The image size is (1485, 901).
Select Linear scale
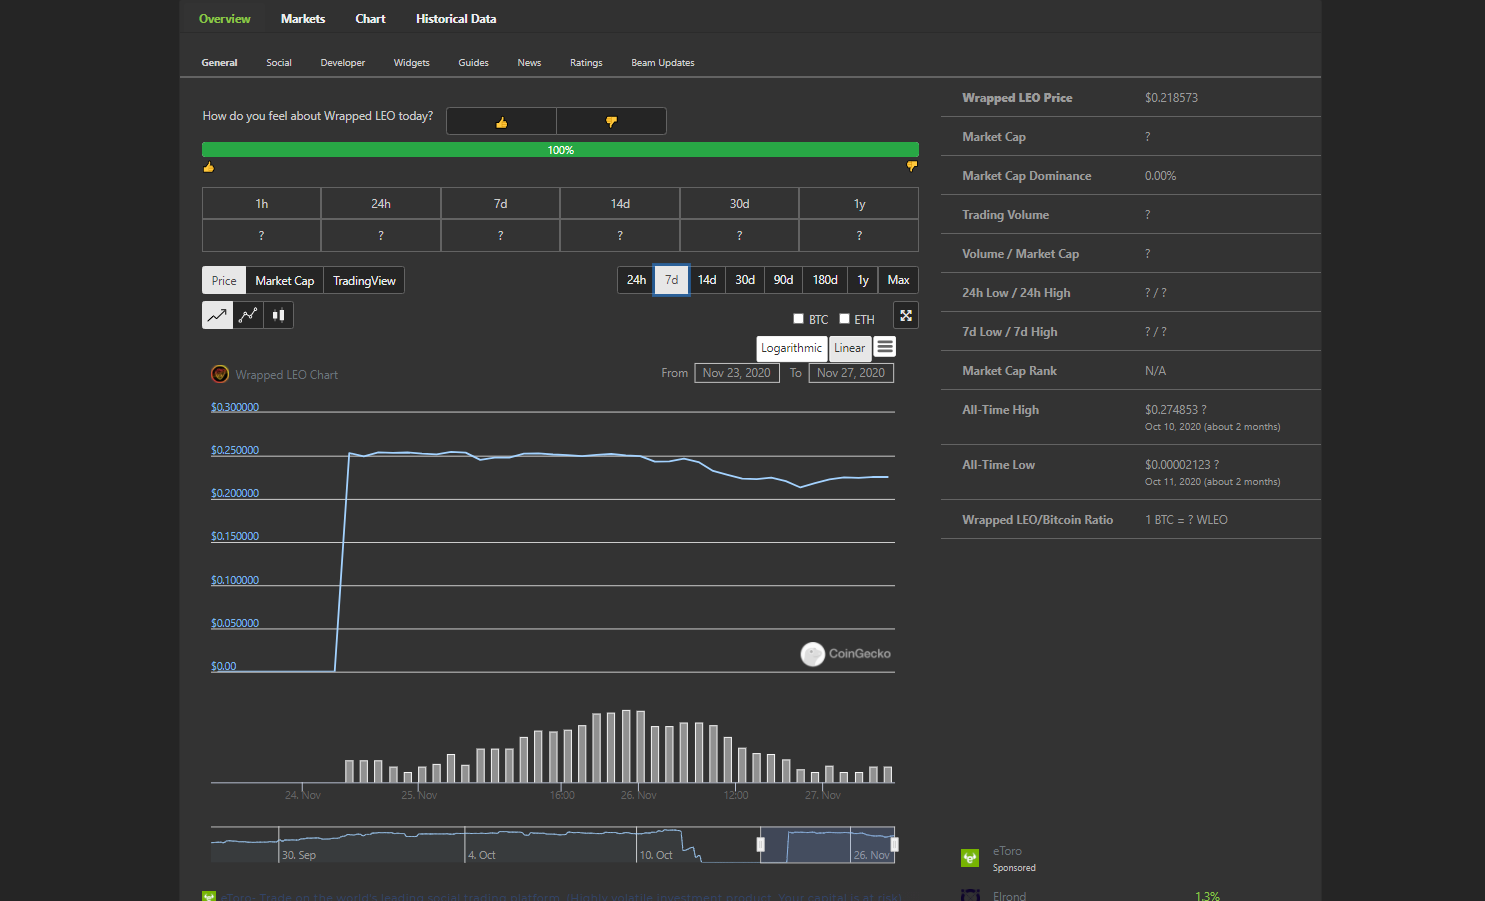point(849,348)
